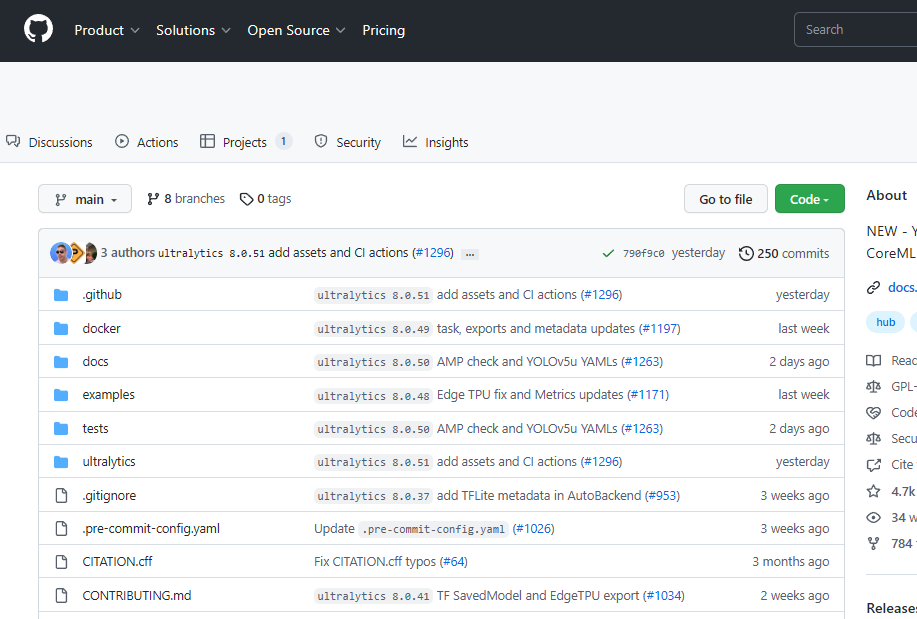
Task: Open the .pre-commit-config.yaml file name
Action: (x=151, y=528)
